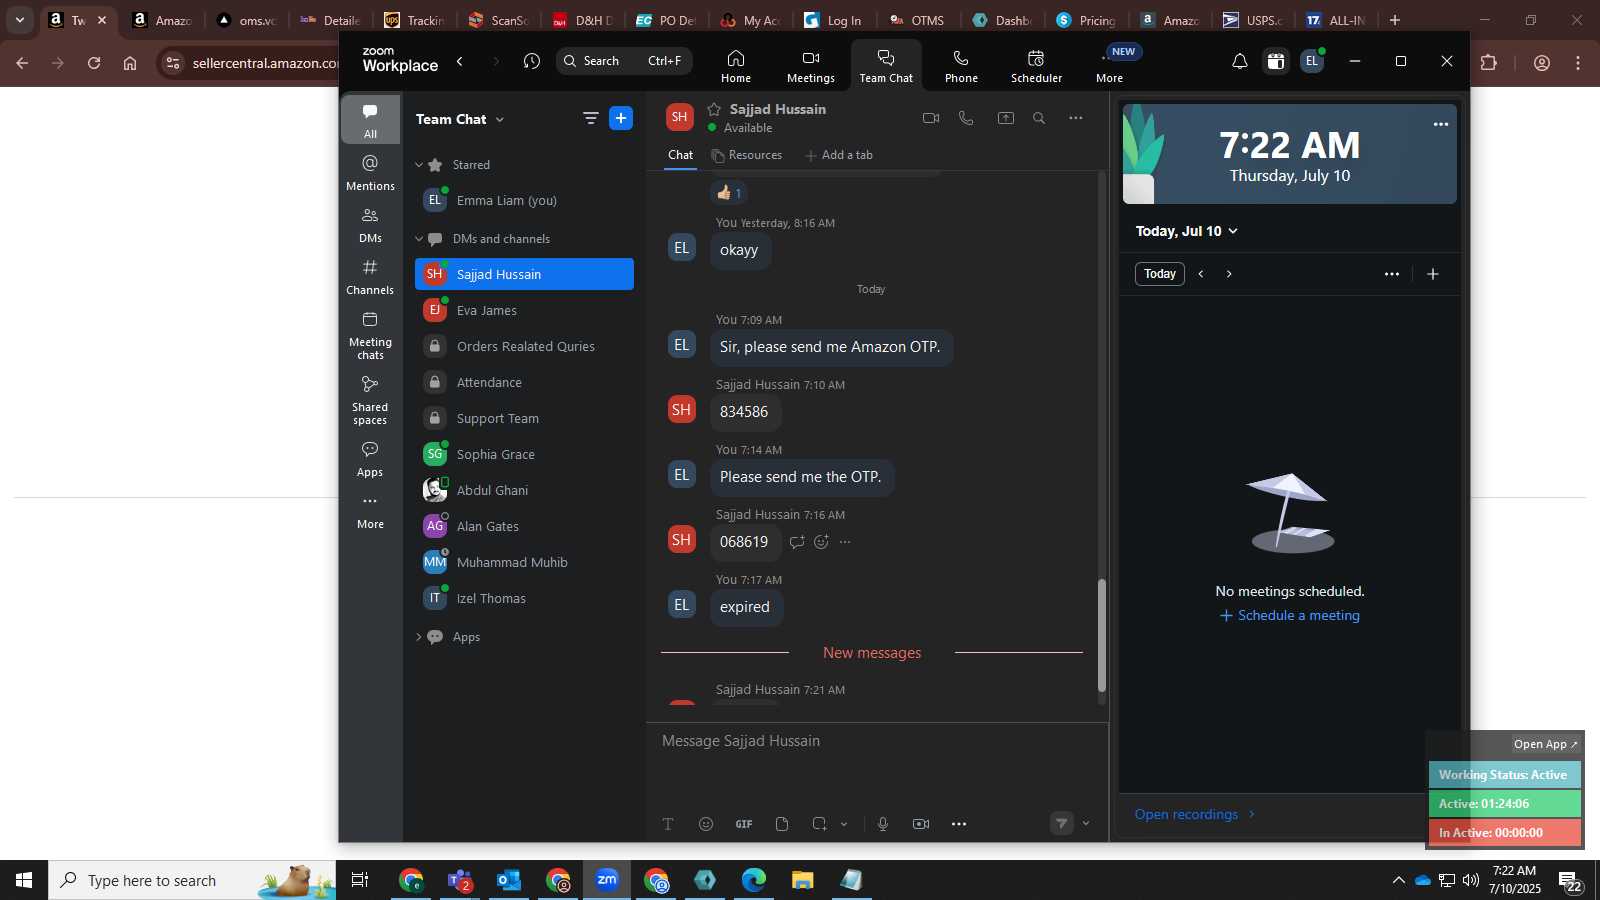Open Meeting chats in sidebar
Screen dimensions: 1600x900
[370, 335]
